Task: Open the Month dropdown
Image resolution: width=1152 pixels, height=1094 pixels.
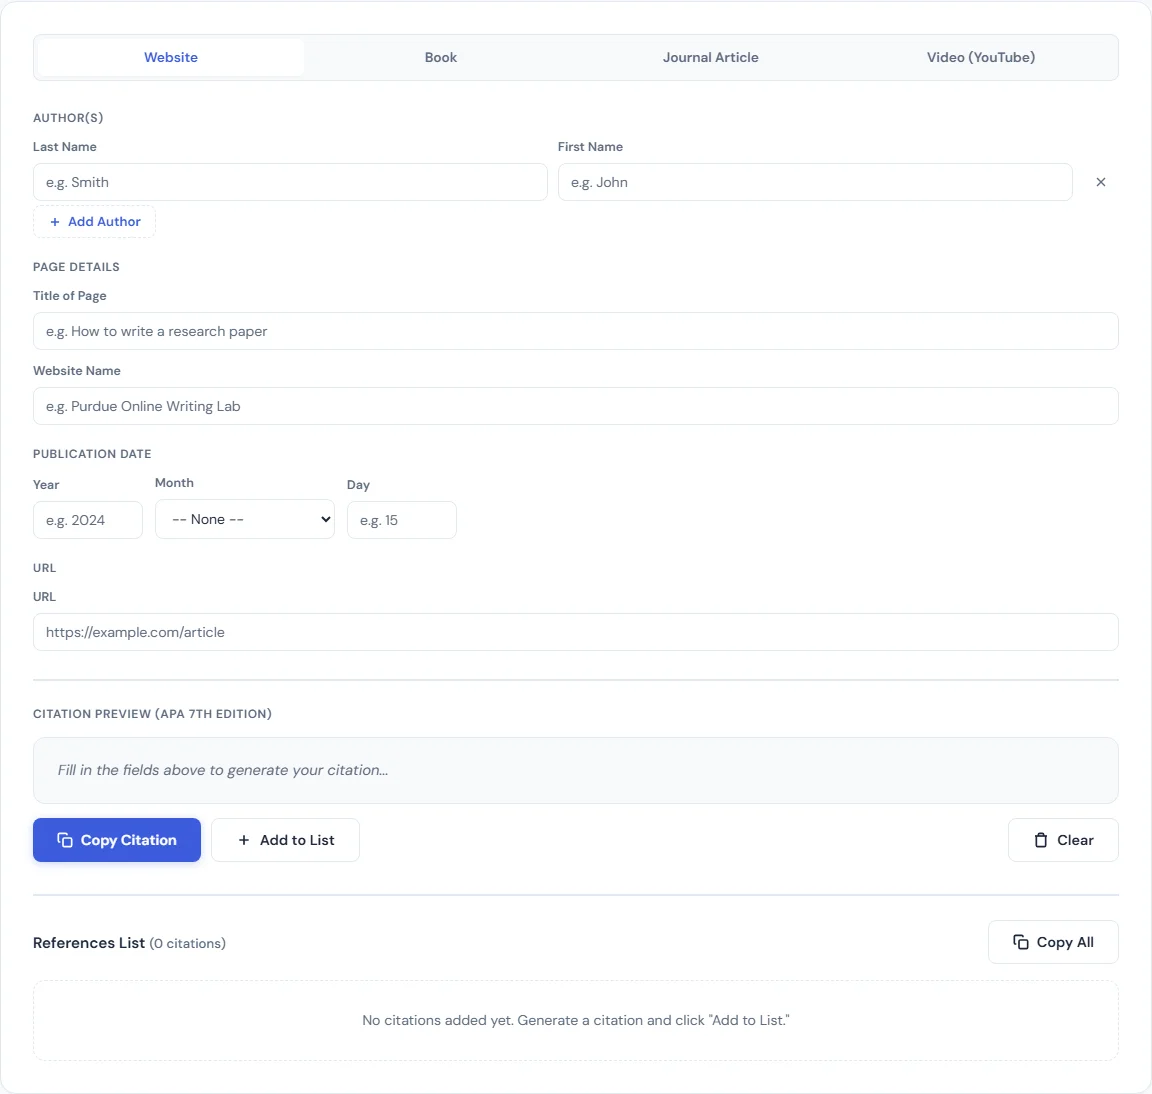Action: click(244, 519)
